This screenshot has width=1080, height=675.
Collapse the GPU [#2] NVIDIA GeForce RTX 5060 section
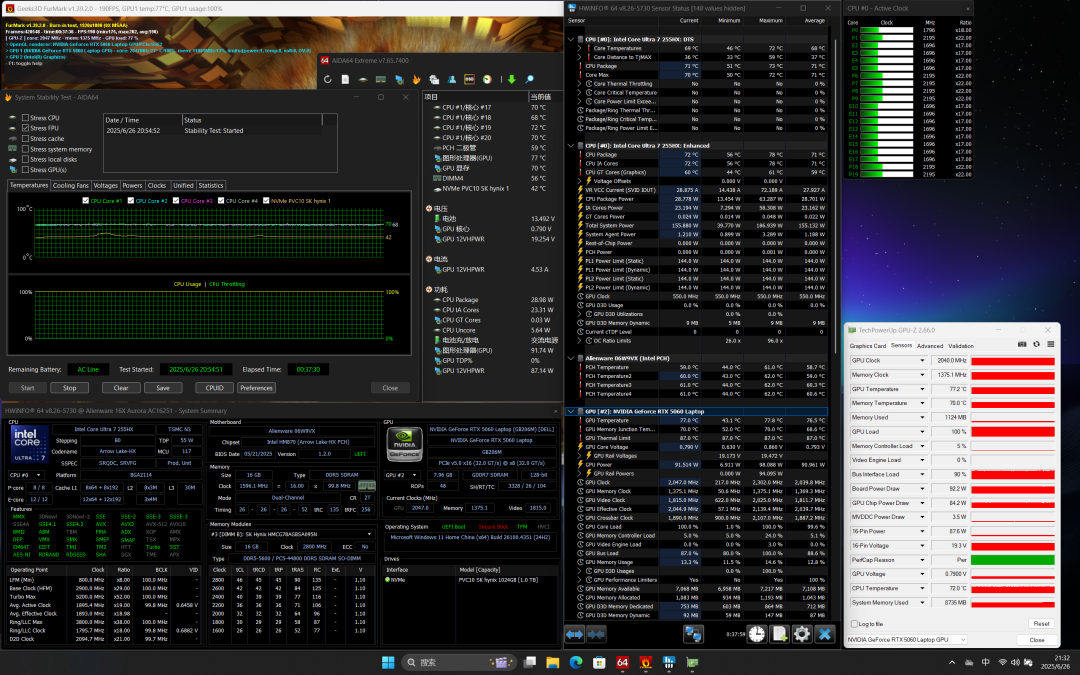pos(570,411)
